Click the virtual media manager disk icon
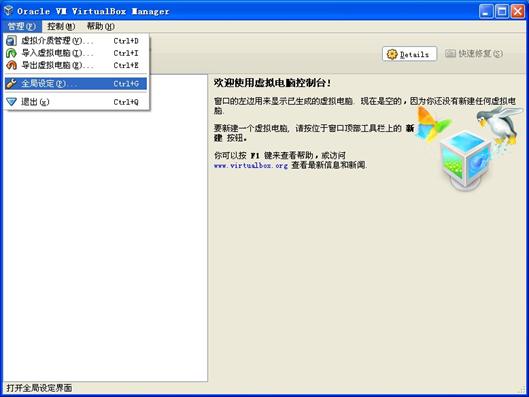The image size is (529, 397). [11, 41]
